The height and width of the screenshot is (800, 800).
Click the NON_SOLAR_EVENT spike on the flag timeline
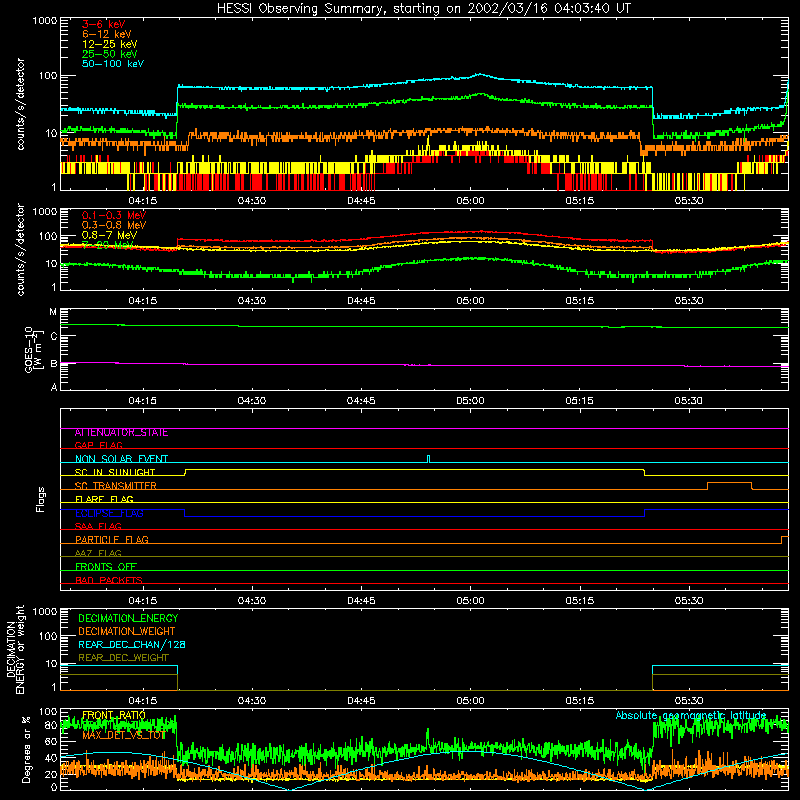point(429,459)
